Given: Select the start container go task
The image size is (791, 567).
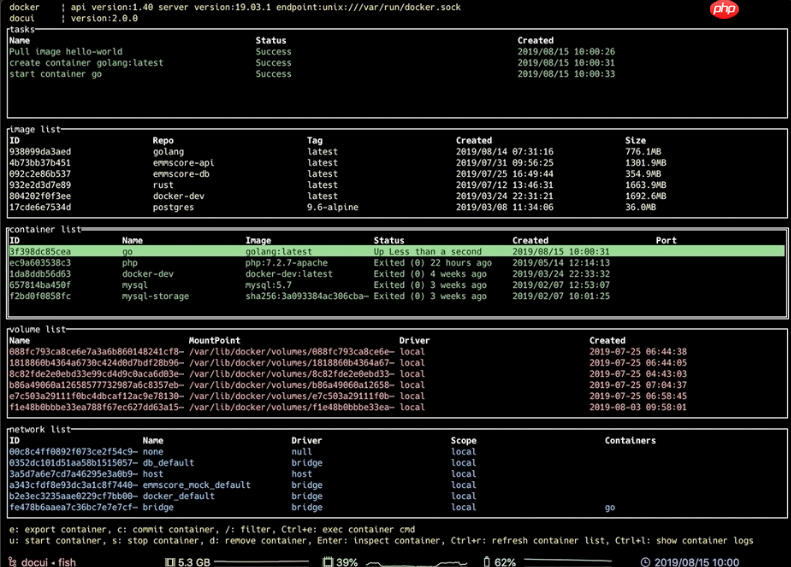Looking at the screenshot, I should coord(397,74).
